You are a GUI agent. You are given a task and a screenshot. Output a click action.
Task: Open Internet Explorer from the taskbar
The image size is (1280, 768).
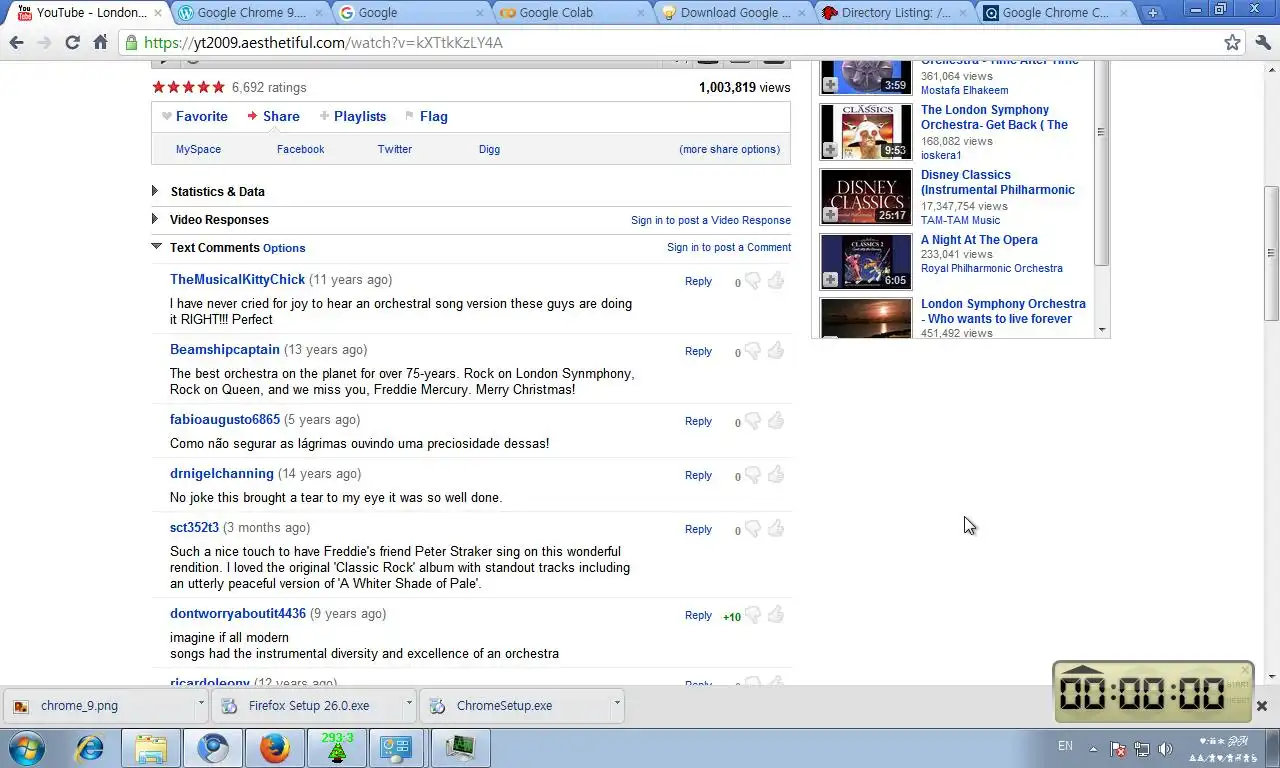pos(90,748)
